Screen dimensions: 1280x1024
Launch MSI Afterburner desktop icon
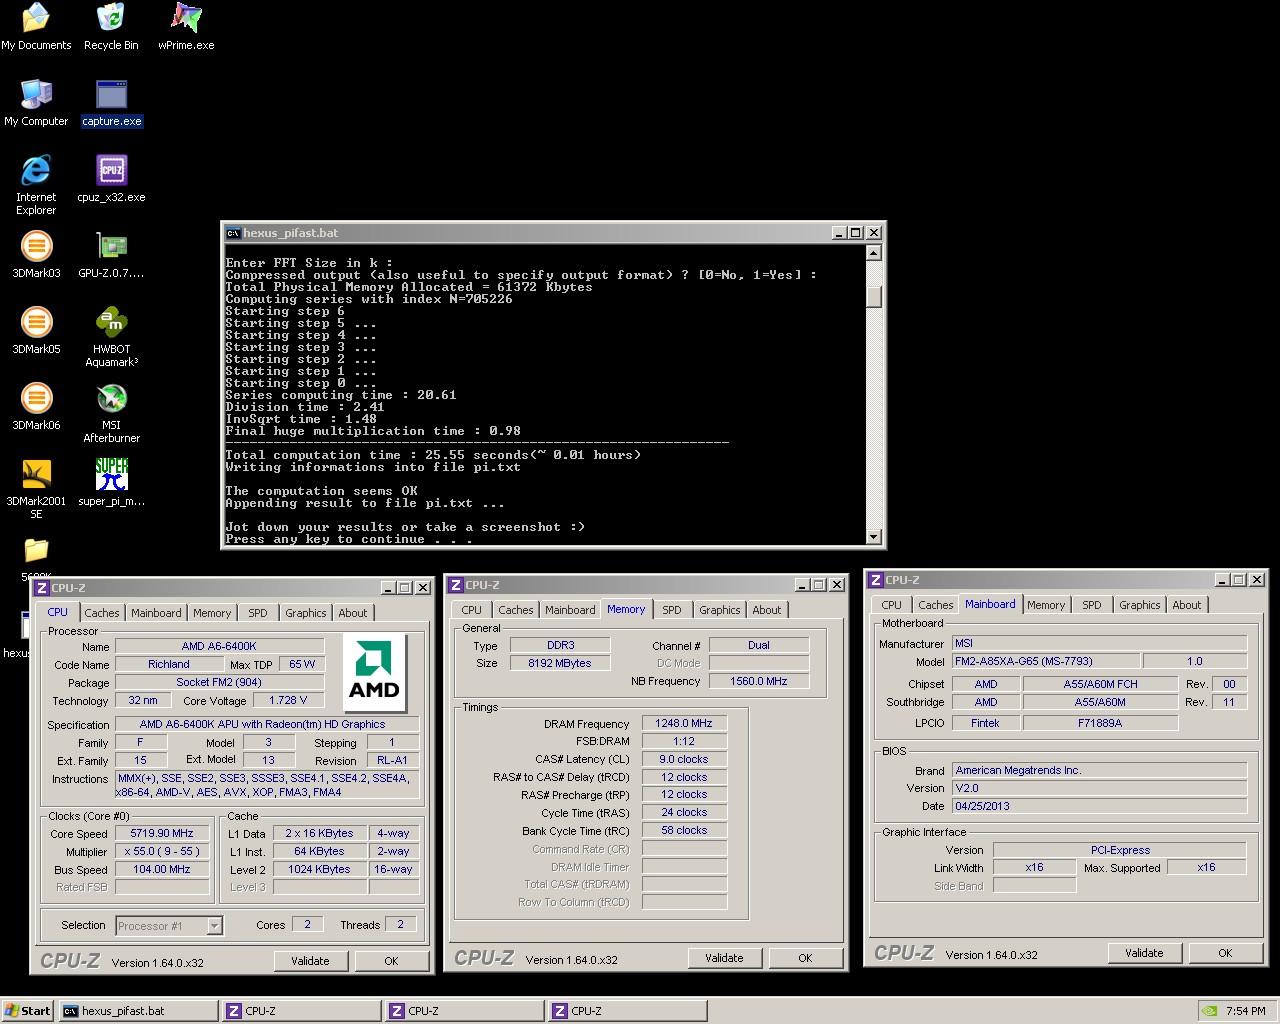(x=111, y=413)
